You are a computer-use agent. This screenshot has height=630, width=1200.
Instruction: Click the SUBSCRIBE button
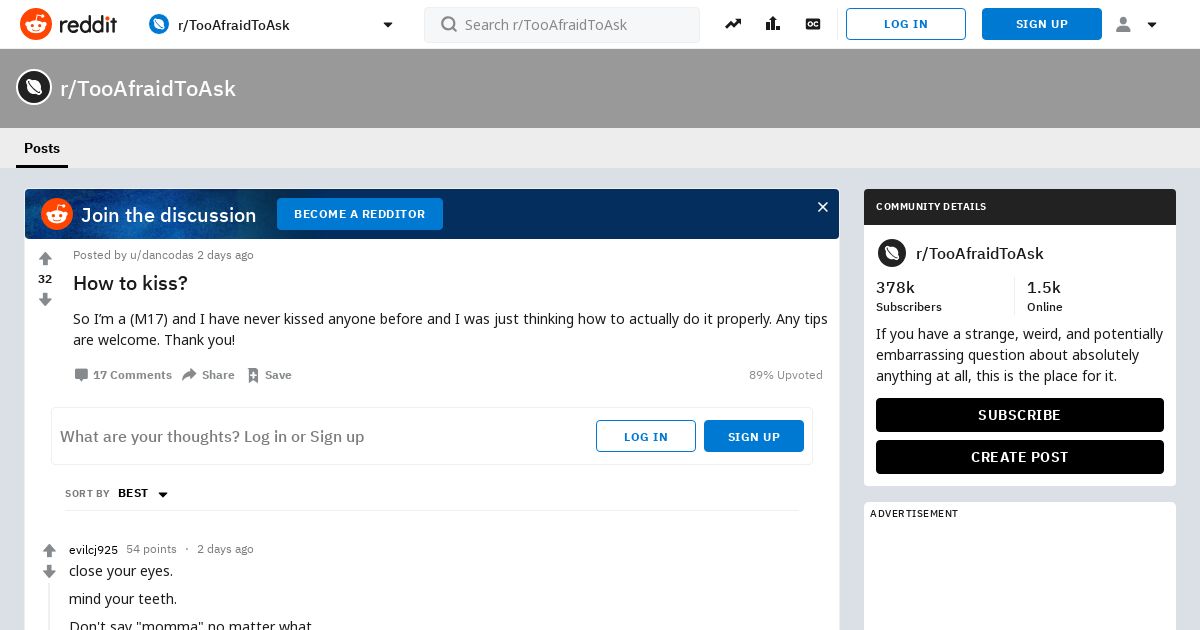[x=1020, y=415]
